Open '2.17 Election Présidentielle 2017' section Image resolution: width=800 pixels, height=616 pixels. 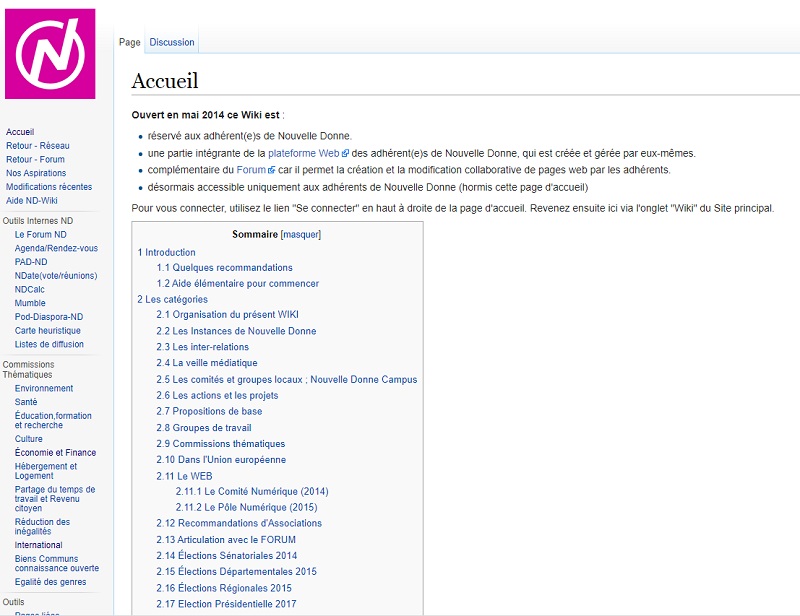tap(226, 604)
